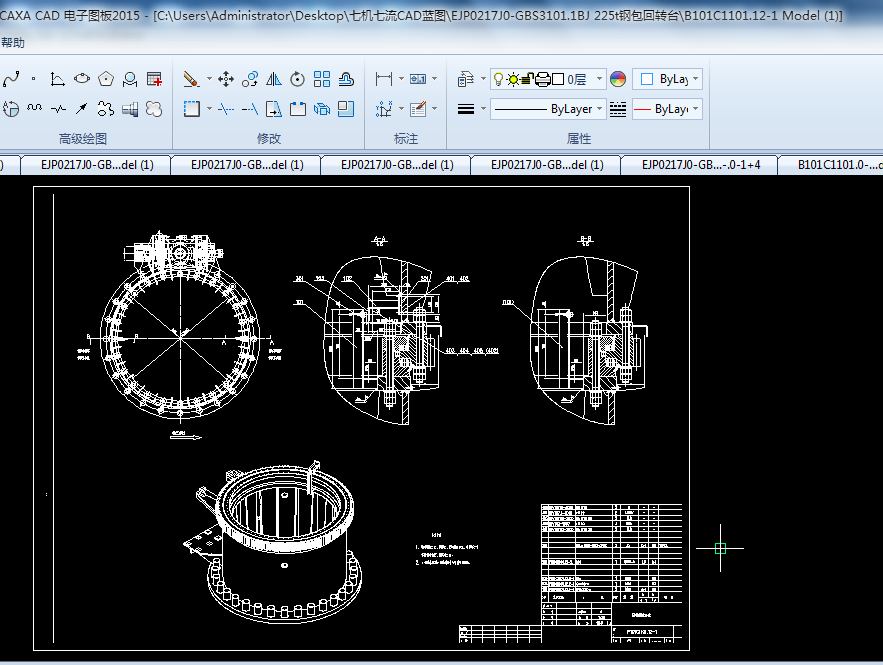Select the wavy line drawing tool
Viewport: 883px width, 665px height.
pos(35,108)
